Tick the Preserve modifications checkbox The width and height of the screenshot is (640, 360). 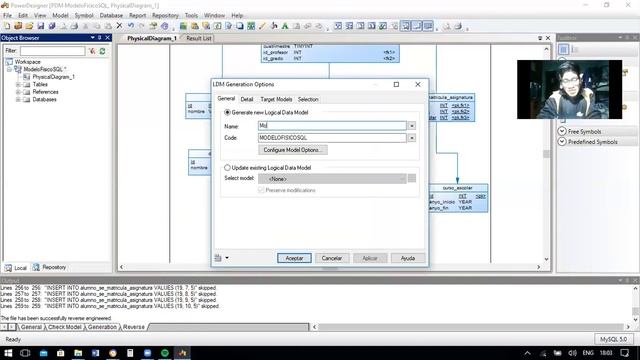261,190
